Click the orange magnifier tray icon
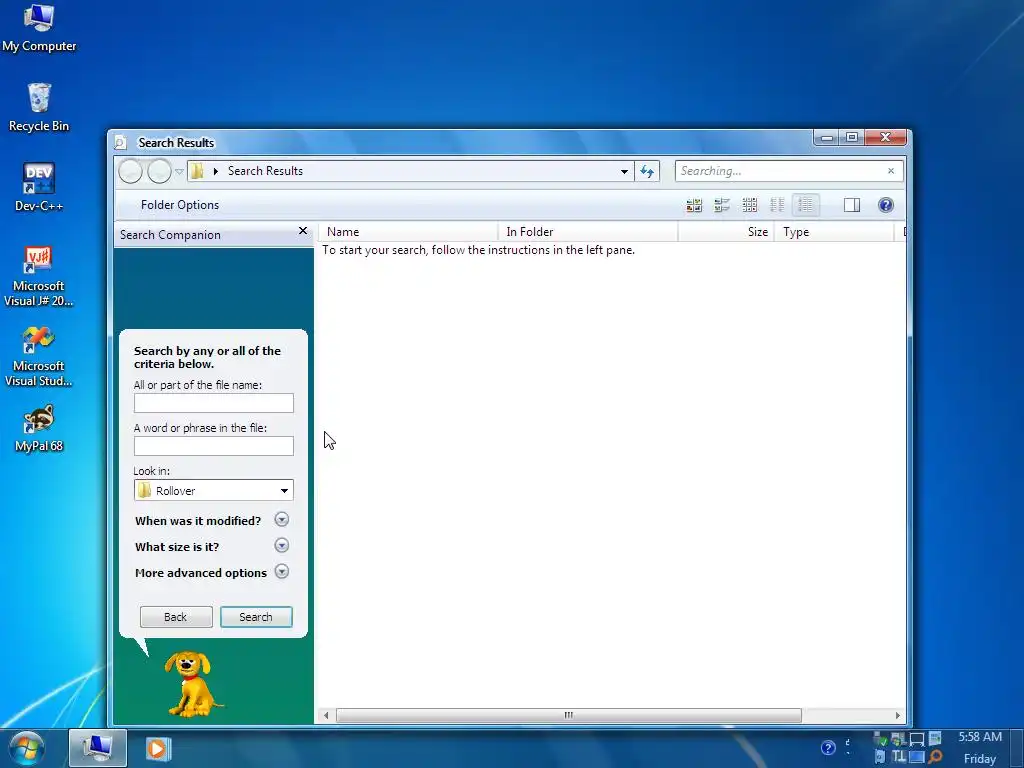Screen dimensions: 1024x768 [x=935, y=757]
